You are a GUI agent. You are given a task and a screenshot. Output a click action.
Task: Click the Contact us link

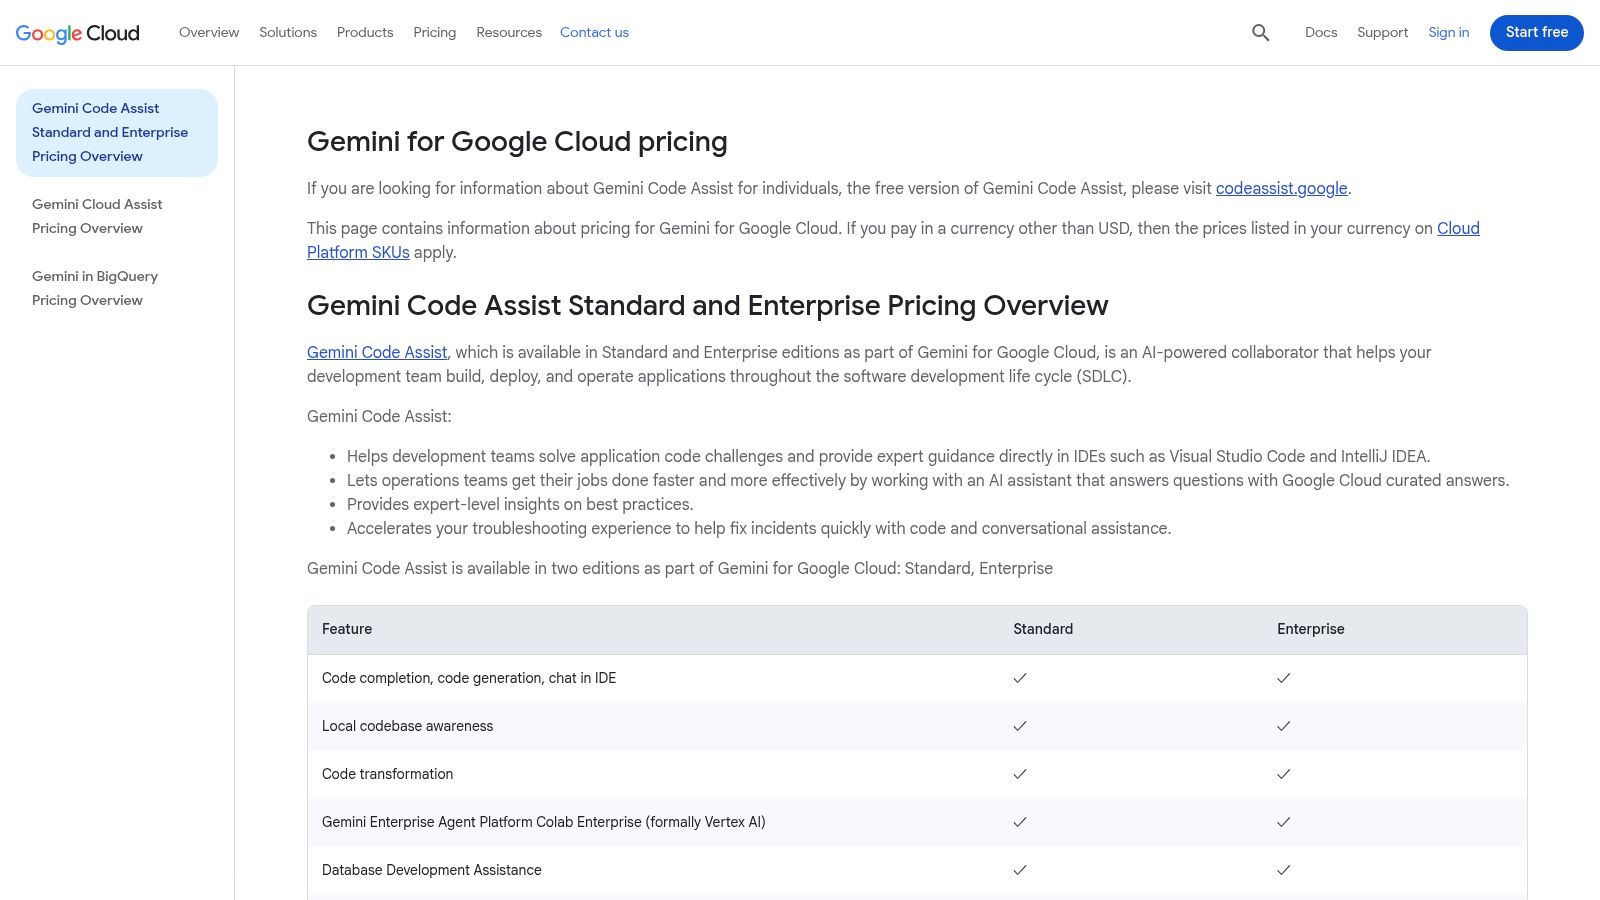(594, 32)
